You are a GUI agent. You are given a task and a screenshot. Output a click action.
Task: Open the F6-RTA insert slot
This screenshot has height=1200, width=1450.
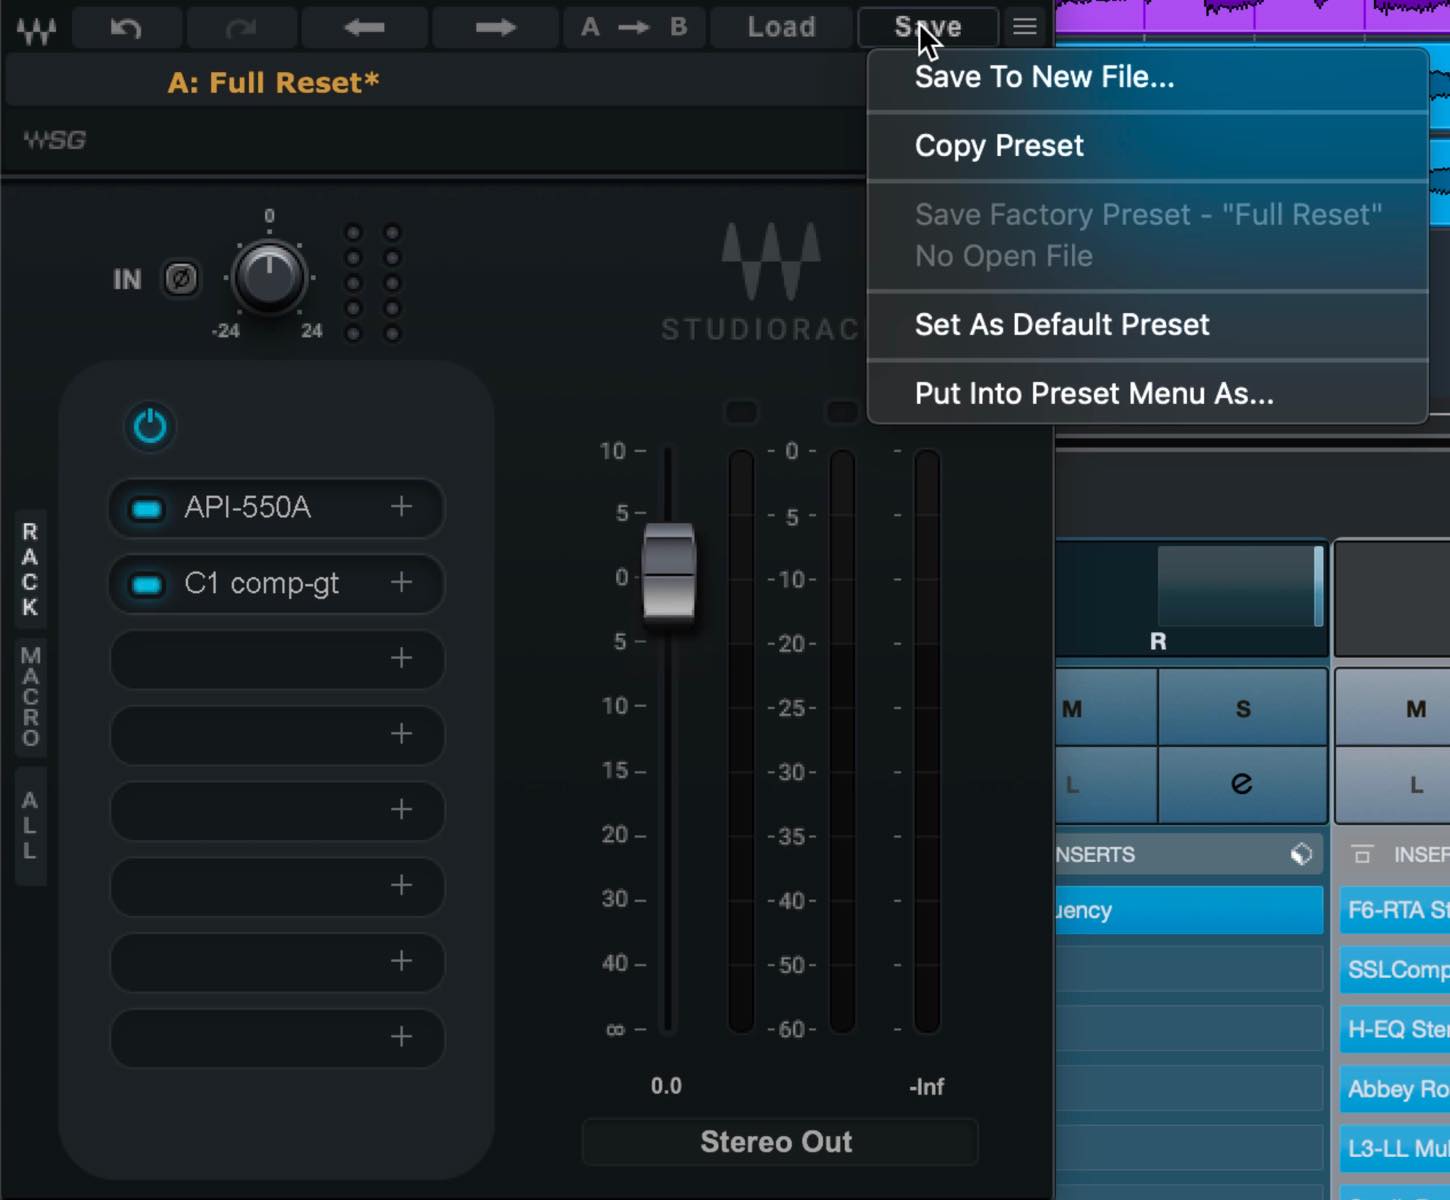[x=1395, y=910]
